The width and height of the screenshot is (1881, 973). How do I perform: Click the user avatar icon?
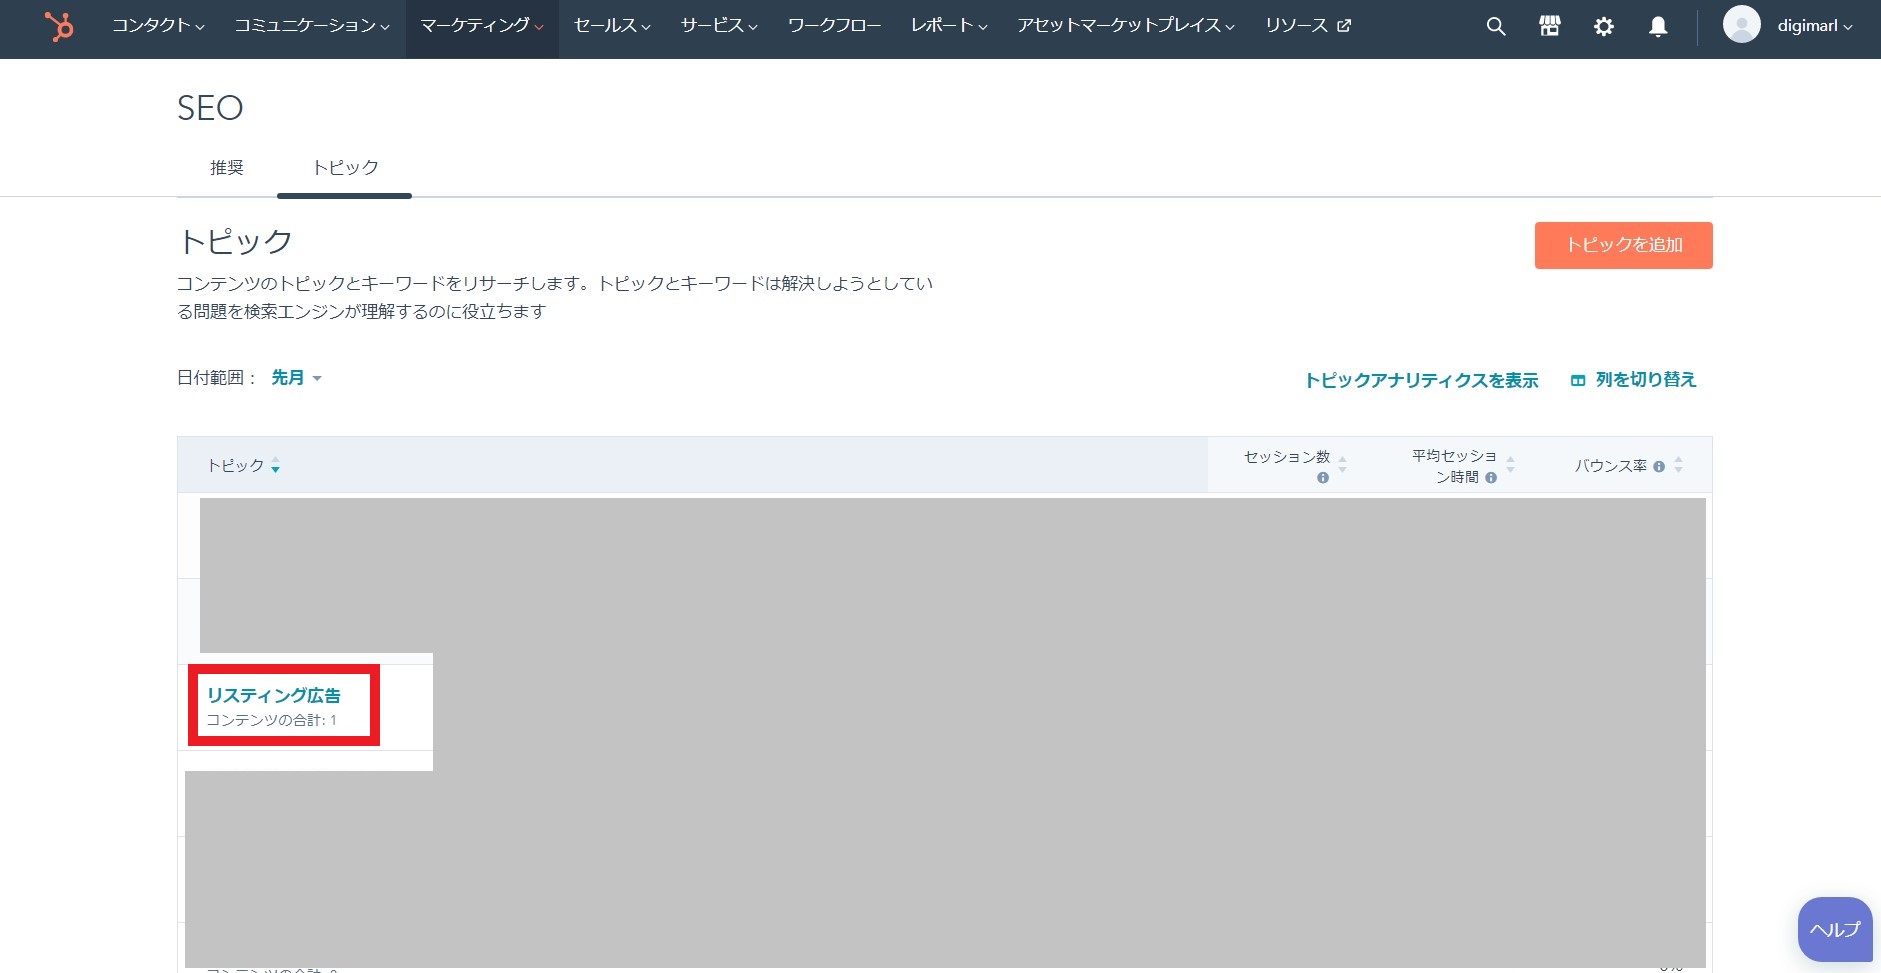click(x=1742, y=25)
